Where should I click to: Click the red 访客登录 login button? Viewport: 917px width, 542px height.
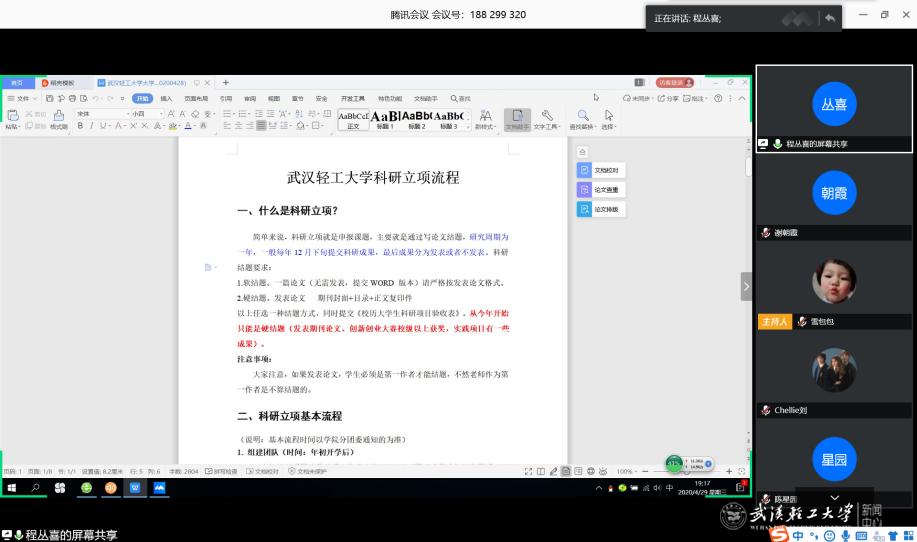675,82
